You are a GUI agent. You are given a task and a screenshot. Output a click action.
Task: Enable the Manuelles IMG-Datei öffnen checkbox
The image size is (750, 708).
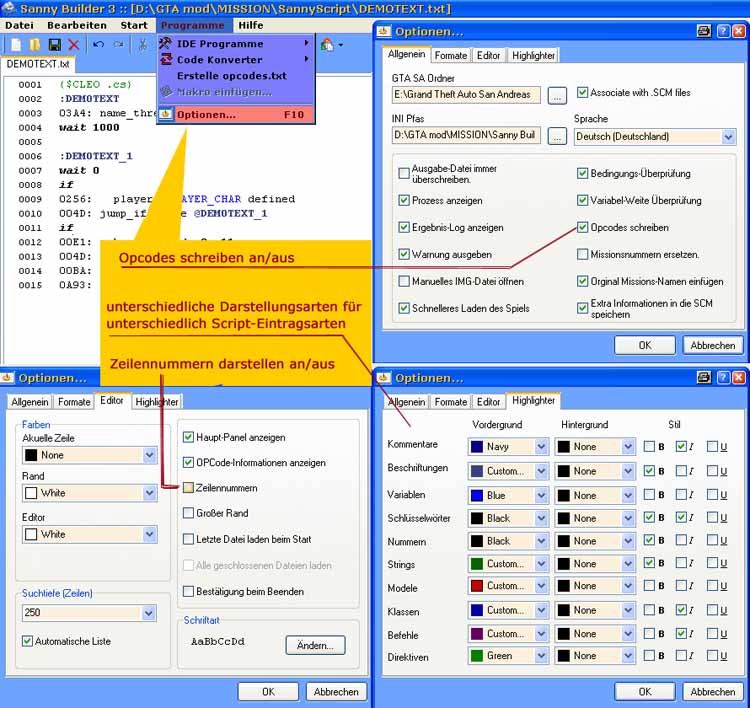(404, 281)
